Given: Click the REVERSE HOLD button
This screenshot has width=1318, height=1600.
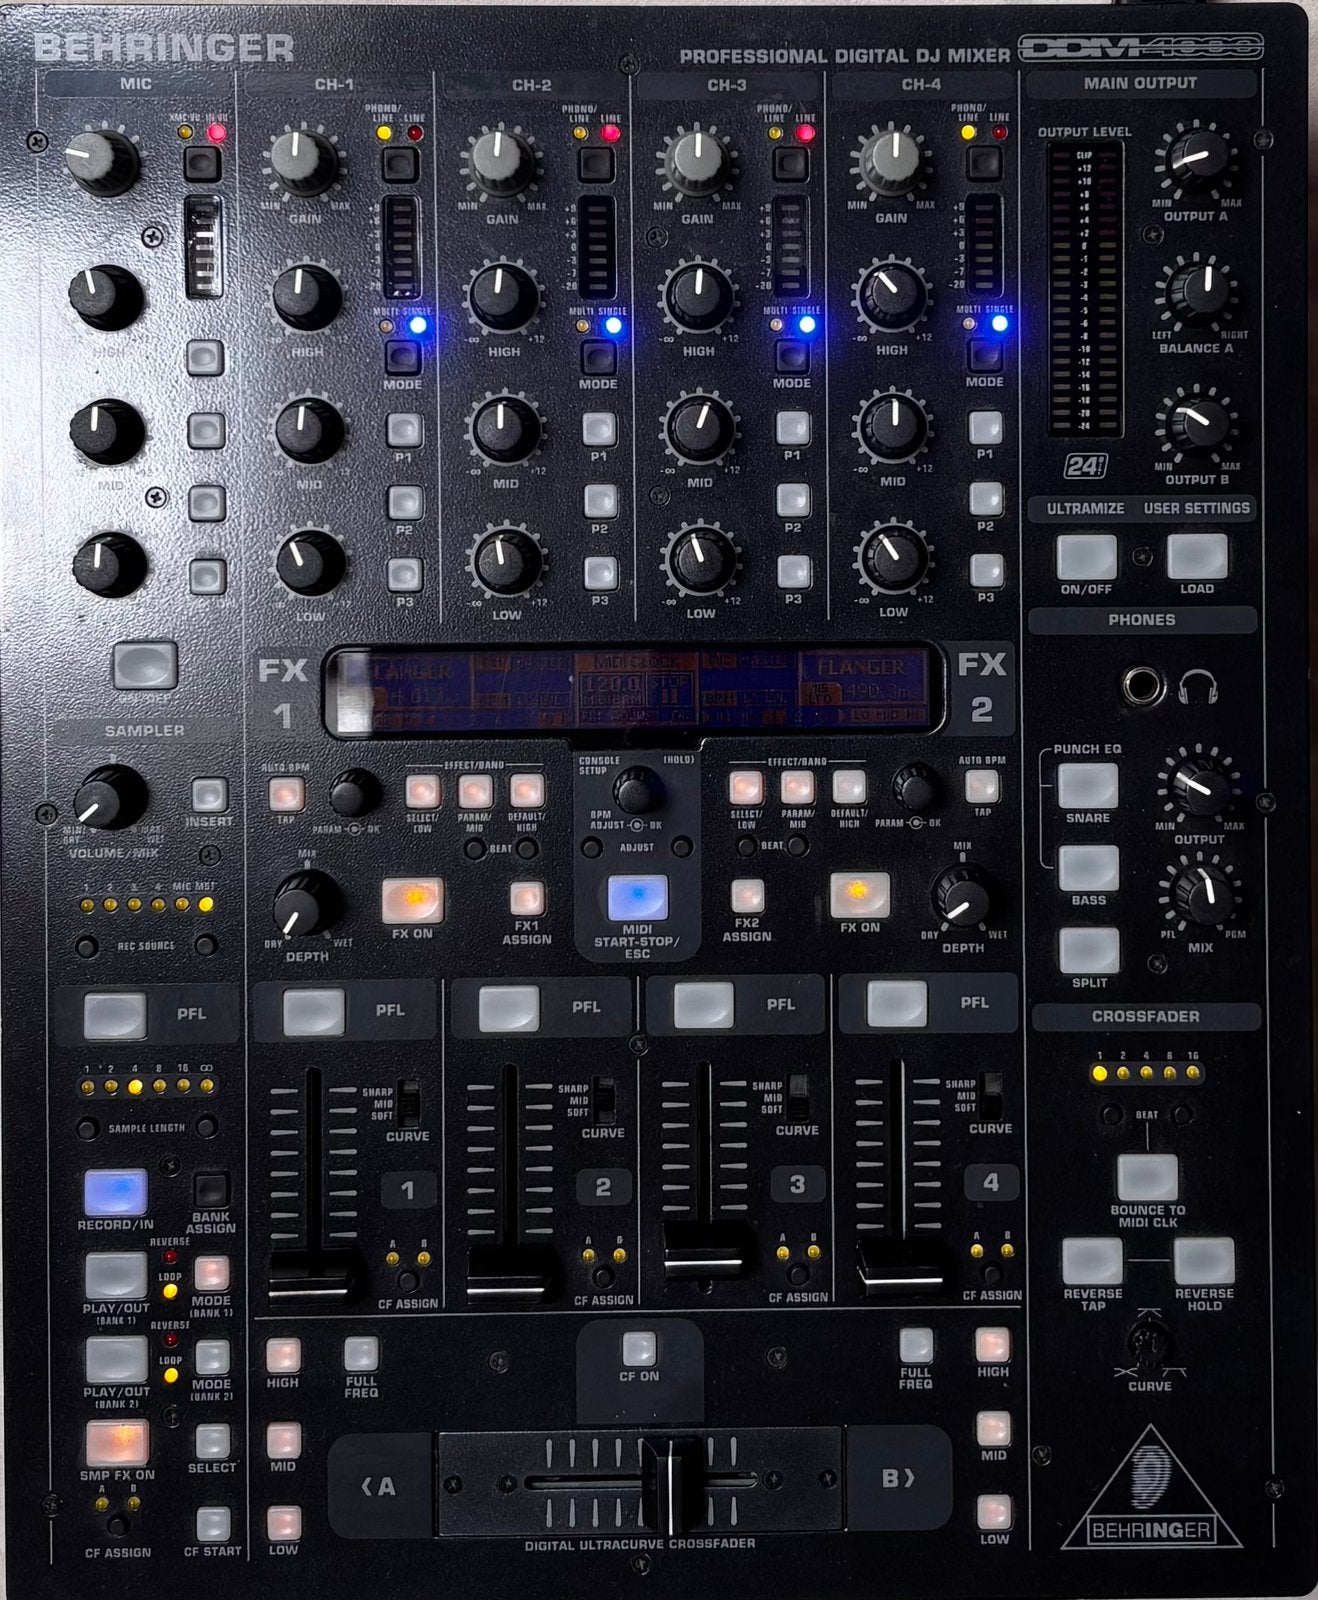Looking at the screenshot, I should (x=1203, y=1261).
